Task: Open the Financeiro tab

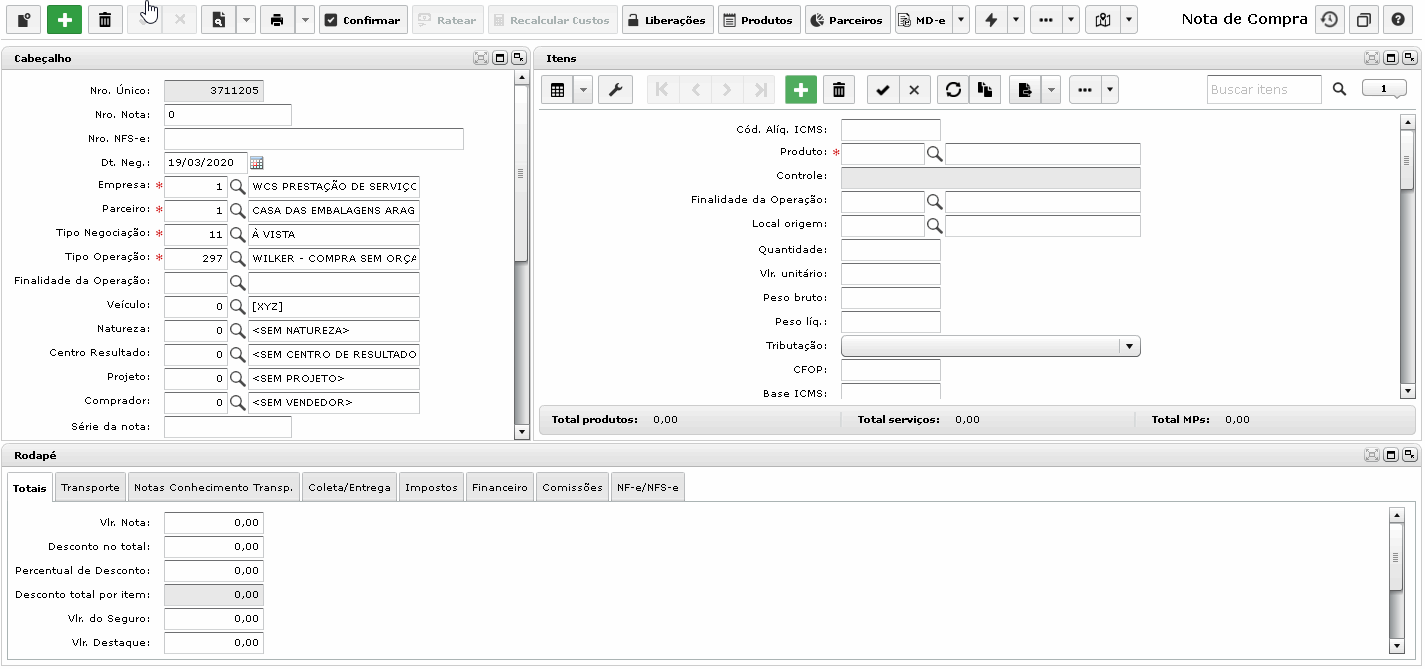Action: [x=500, y=488]
